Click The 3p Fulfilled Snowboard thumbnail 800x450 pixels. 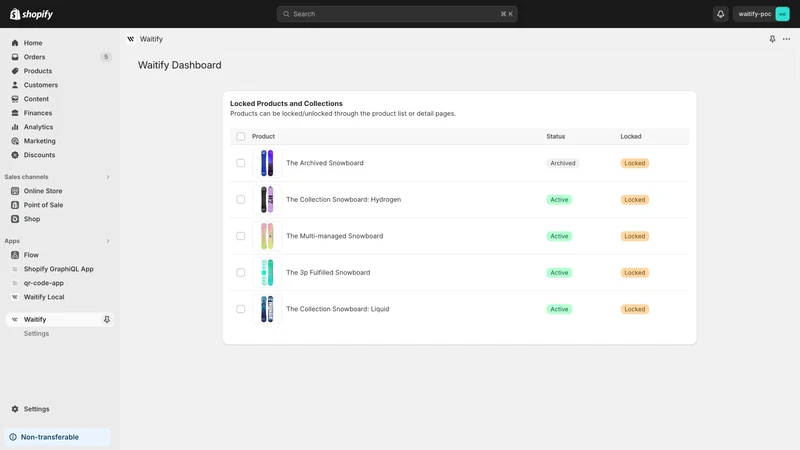point(267,272)
